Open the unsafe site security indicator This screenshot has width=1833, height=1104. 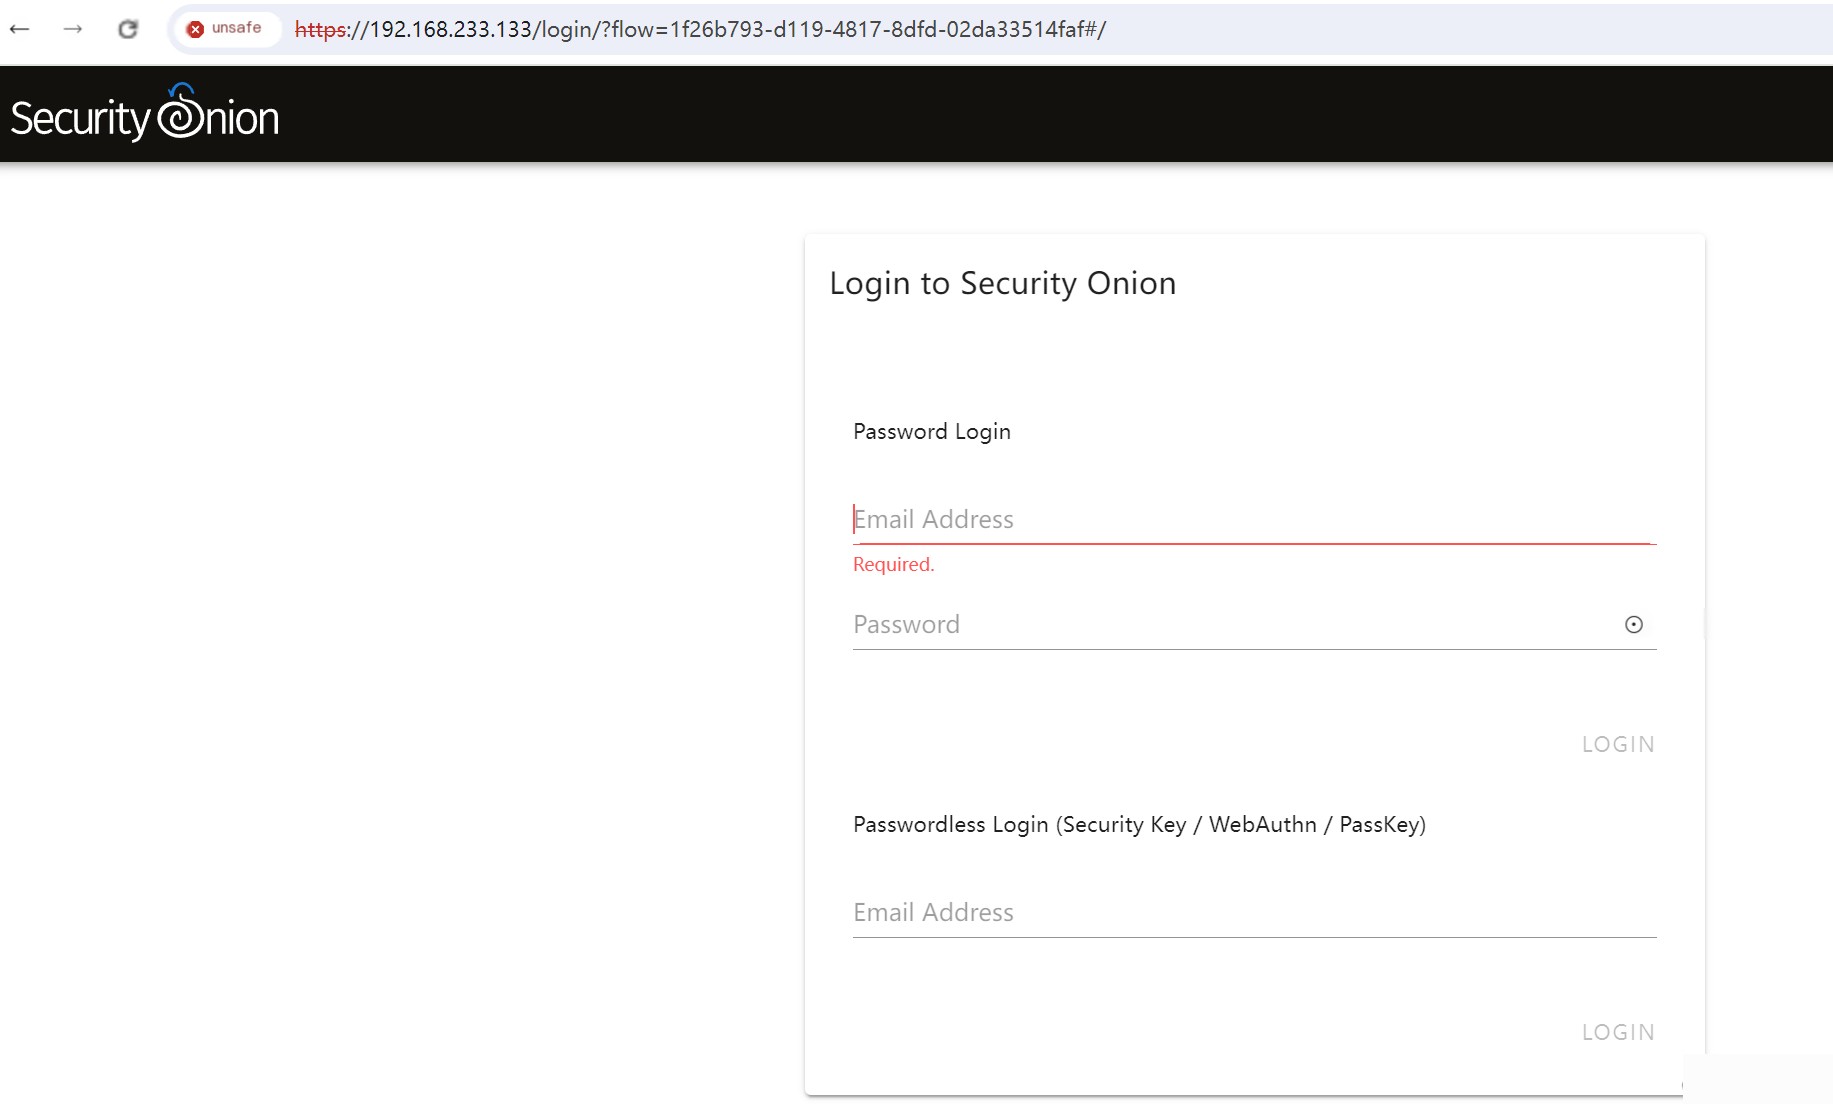225,29
